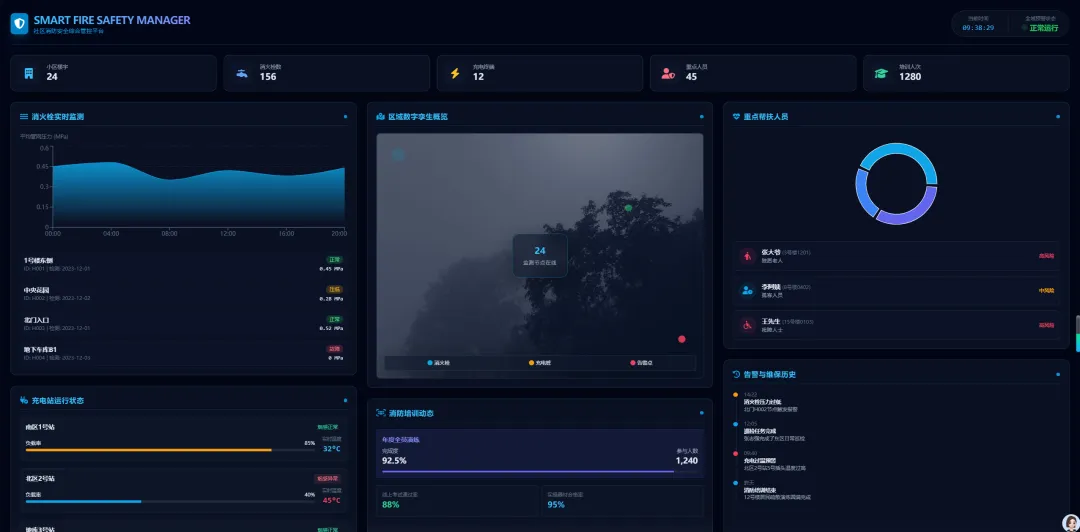
Task: Click the hydrant faucet icon on the 156 card
Action: point(242,73)
